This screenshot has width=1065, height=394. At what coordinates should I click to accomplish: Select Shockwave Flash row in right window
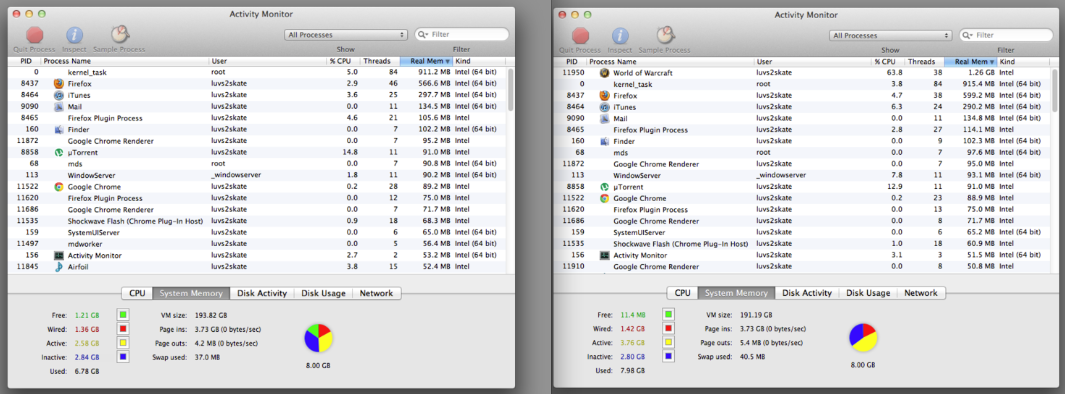tap(802, 244)
